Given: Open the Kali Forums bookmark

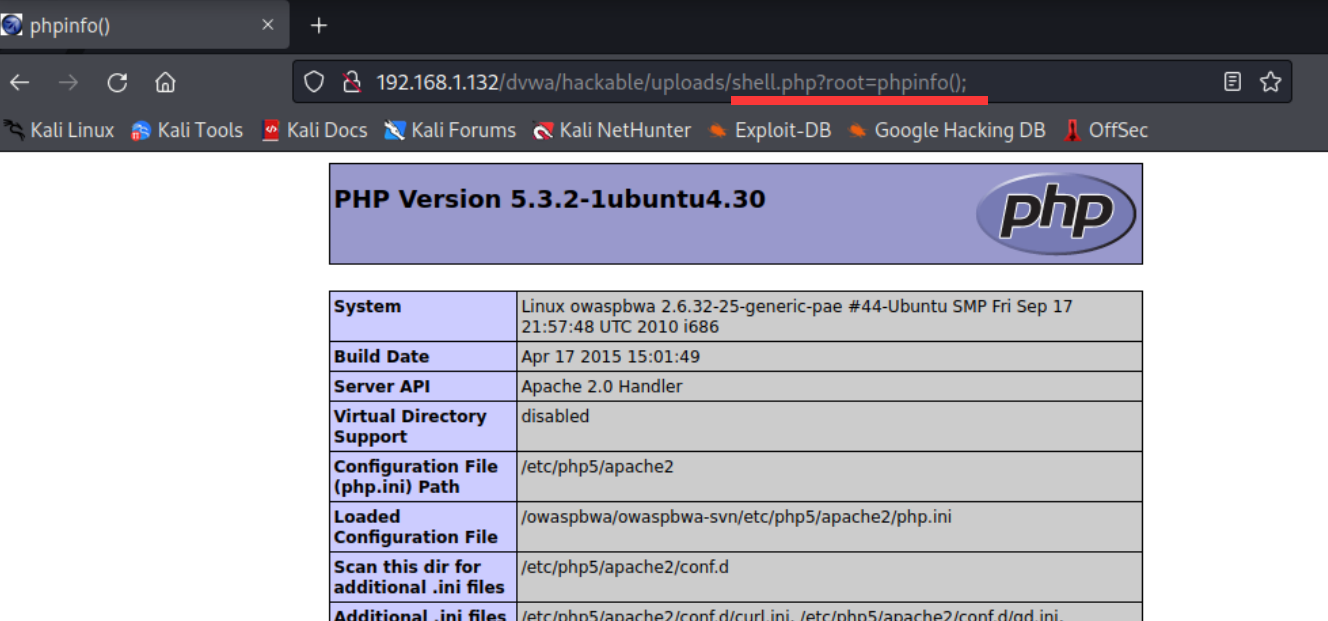Looking at the screenshot, I should point(450,130).
